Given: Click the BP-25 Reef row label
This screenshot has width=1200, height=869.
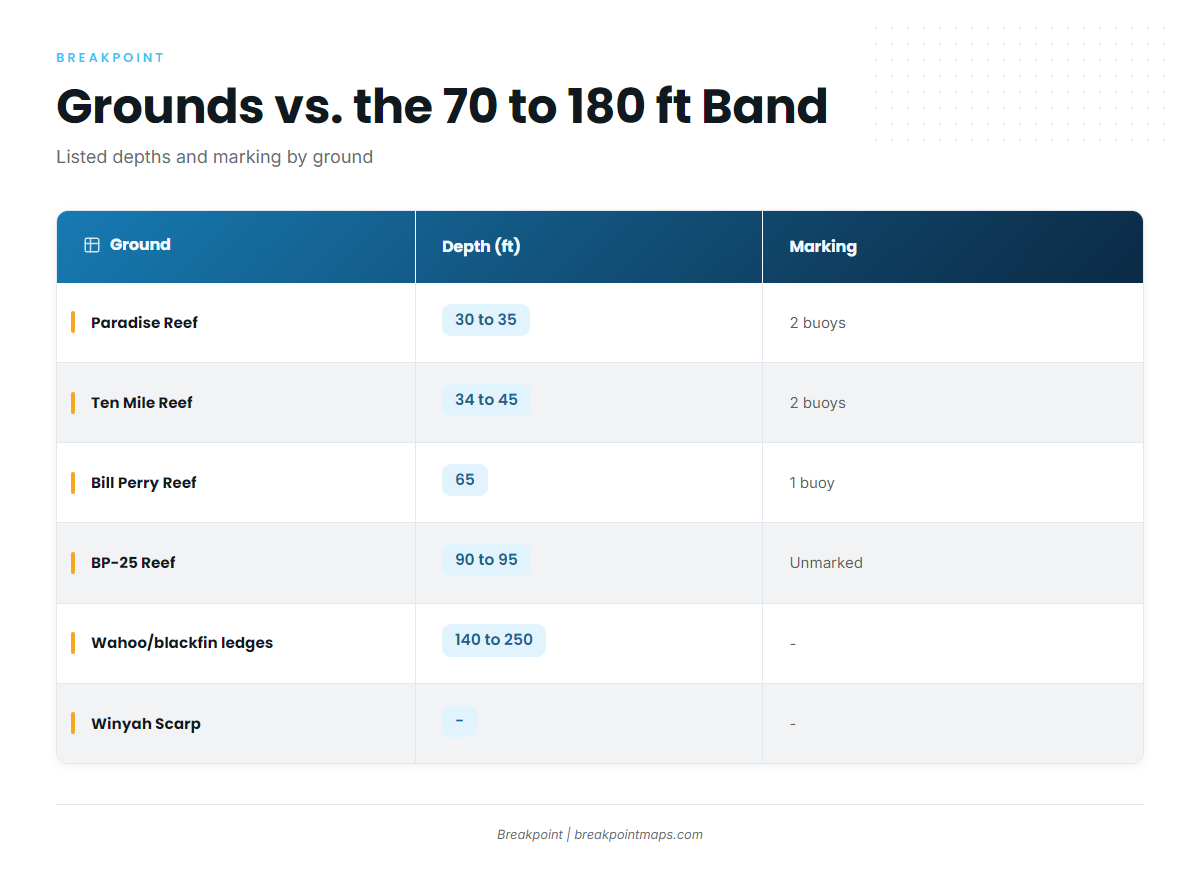Looking at the screenshot, I should point(133,563).
